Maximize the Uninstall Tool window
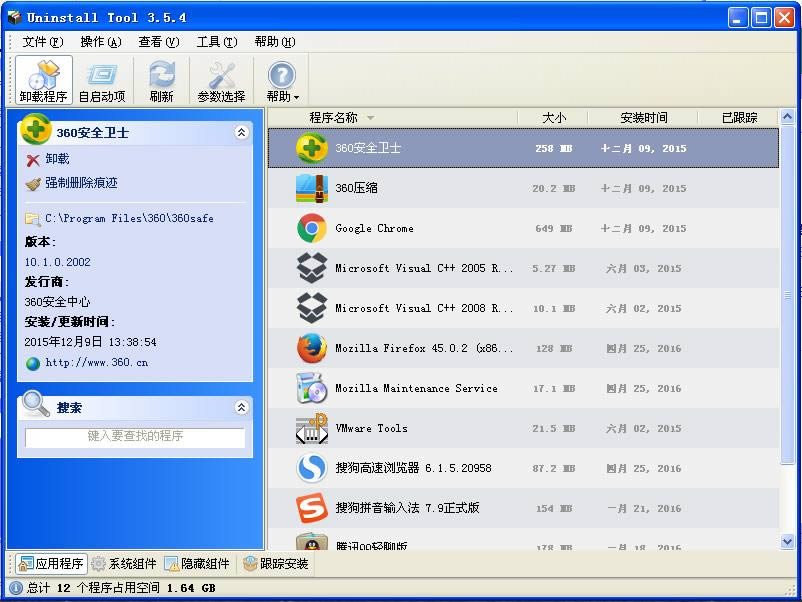This screenshot has height=602, width=802. 761,18
